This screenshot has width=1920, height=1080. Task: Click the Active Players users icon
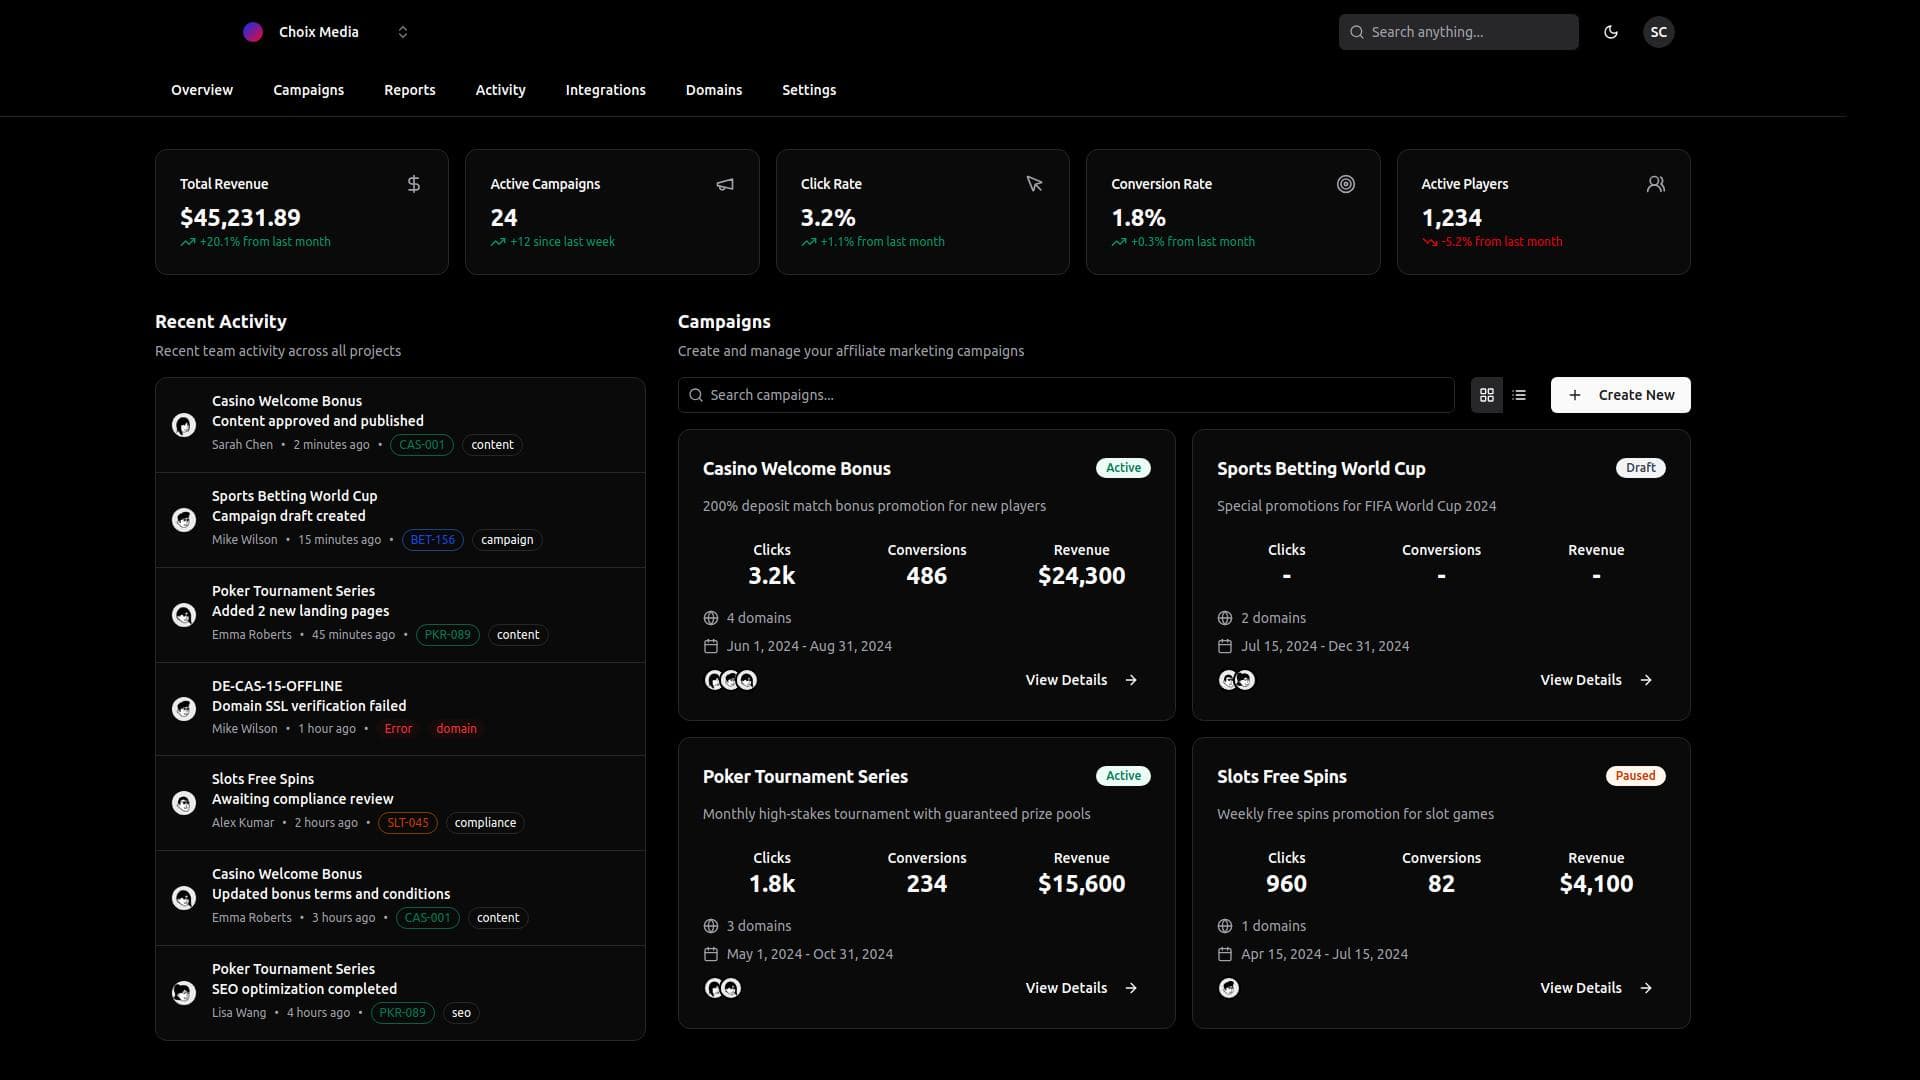click(1656, 184)
